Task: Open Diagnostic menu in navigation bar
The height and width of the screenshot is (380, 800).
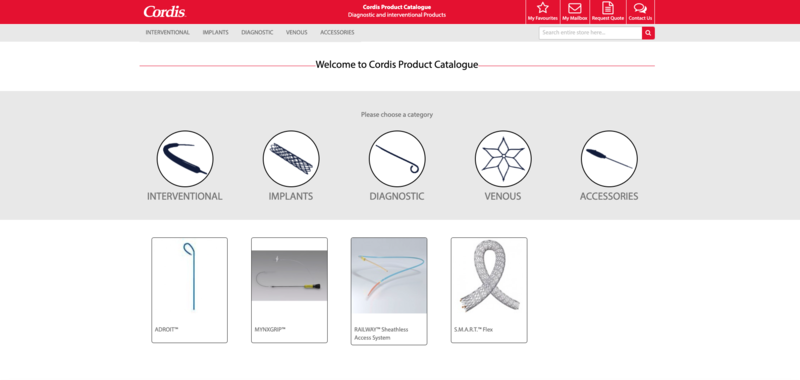Action: [x=257, y=33]
